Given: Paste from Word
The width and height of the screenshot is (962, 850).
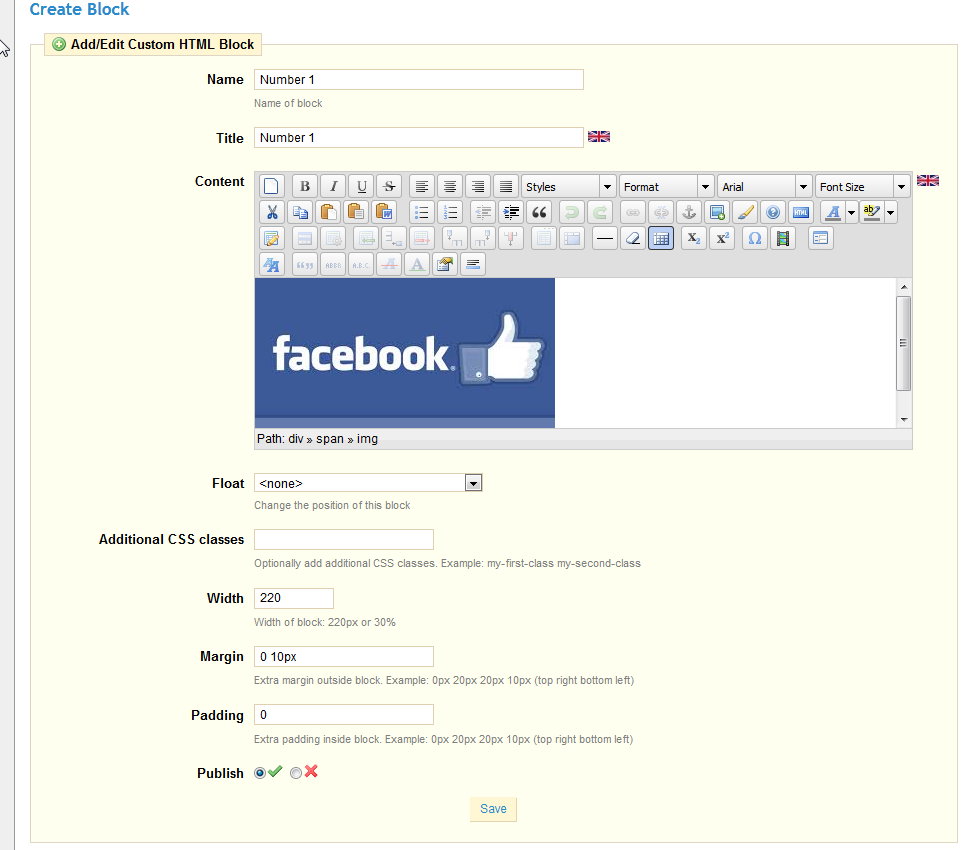Looking at the screenshot, I should (x=384, y=212).
